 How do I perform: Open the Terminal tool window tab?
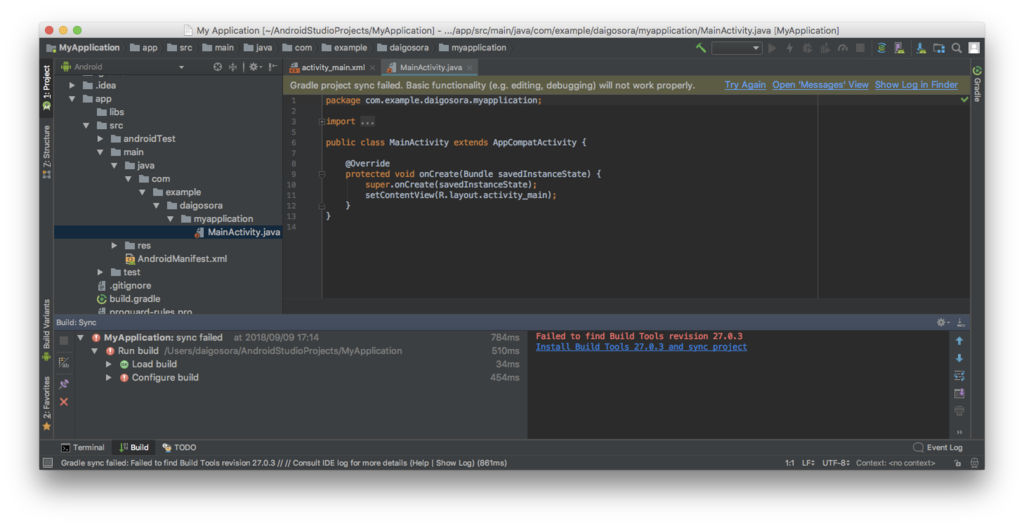coord(83,448)
